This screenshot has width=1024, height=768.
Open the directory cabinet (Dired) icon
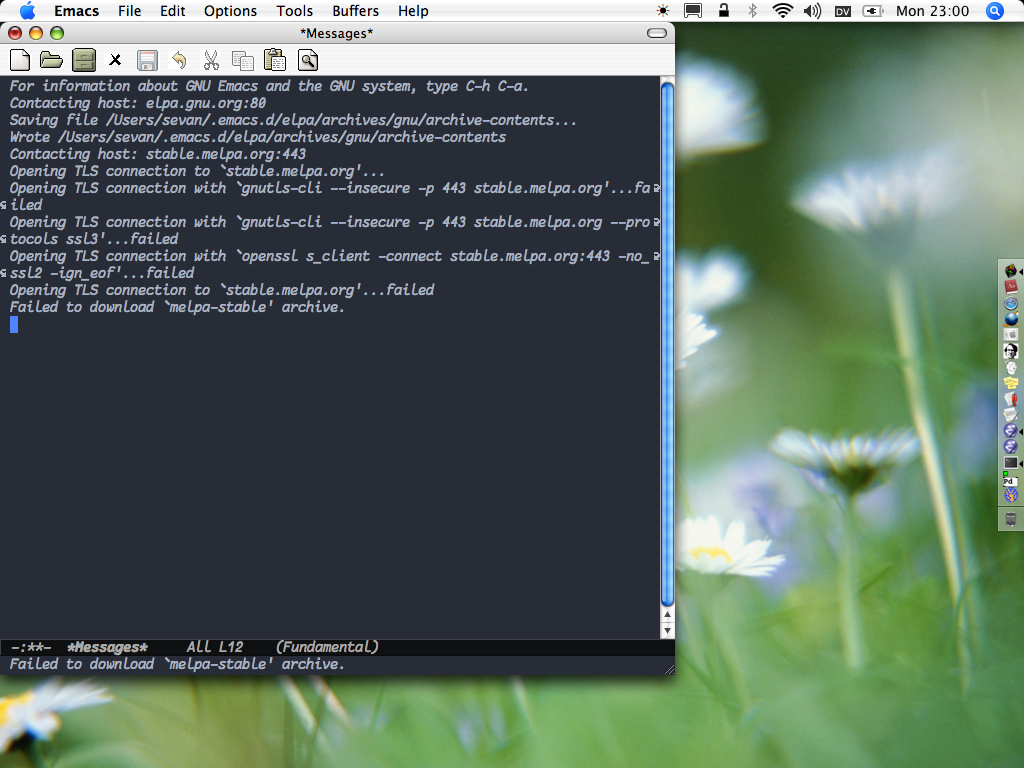[83, 60]
